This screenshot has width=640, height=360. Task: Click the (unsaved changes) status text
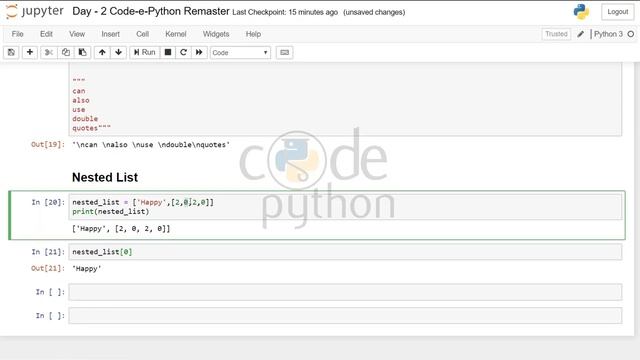pos(374,12)
